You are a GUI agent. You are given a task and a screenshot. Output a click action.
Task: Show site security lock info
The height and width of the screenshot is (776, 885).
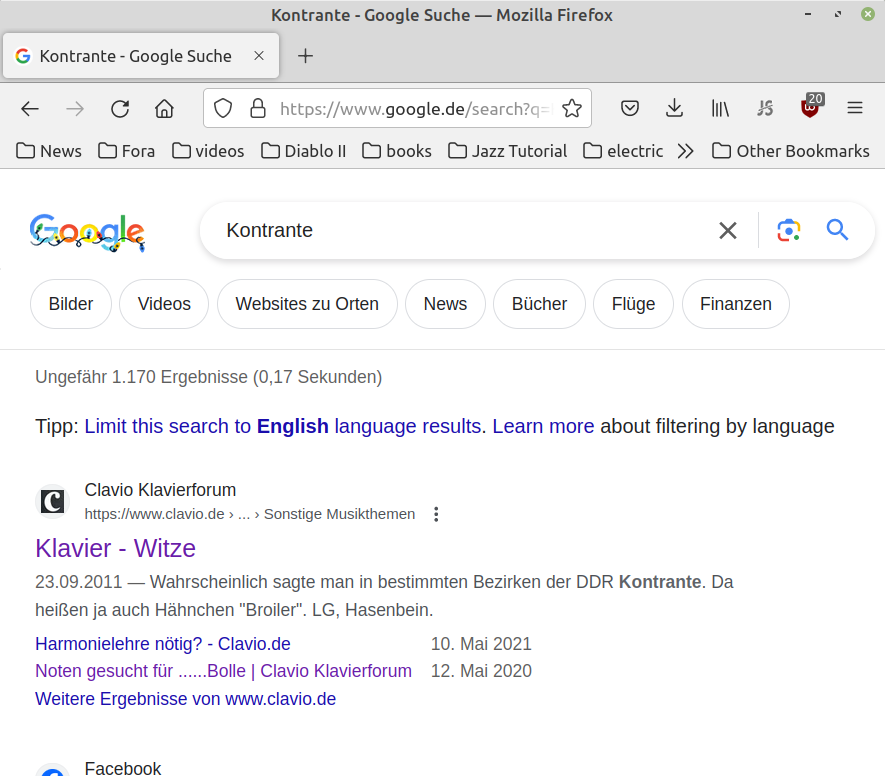tap(258, 108)
